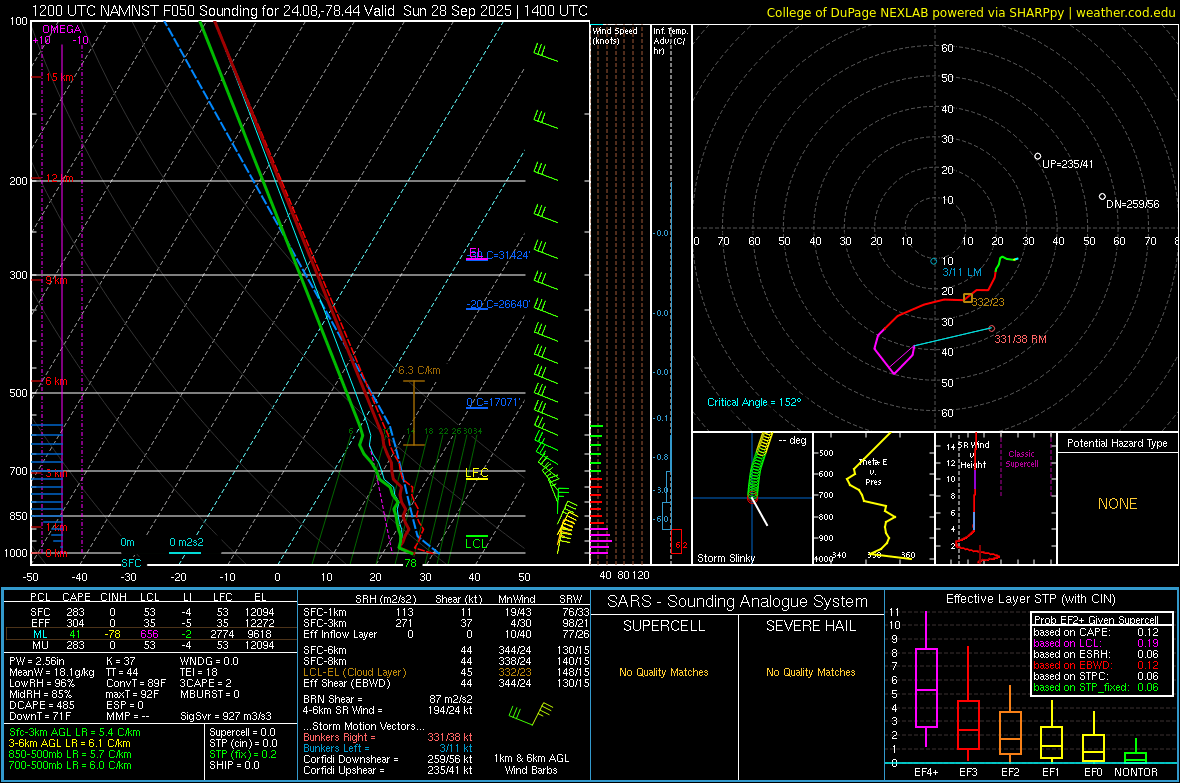This screenshot has height=783, width=1180.
Task: Click the BRN Shear = 87 m2/s2 value
Action: click(x=388, y=699)
